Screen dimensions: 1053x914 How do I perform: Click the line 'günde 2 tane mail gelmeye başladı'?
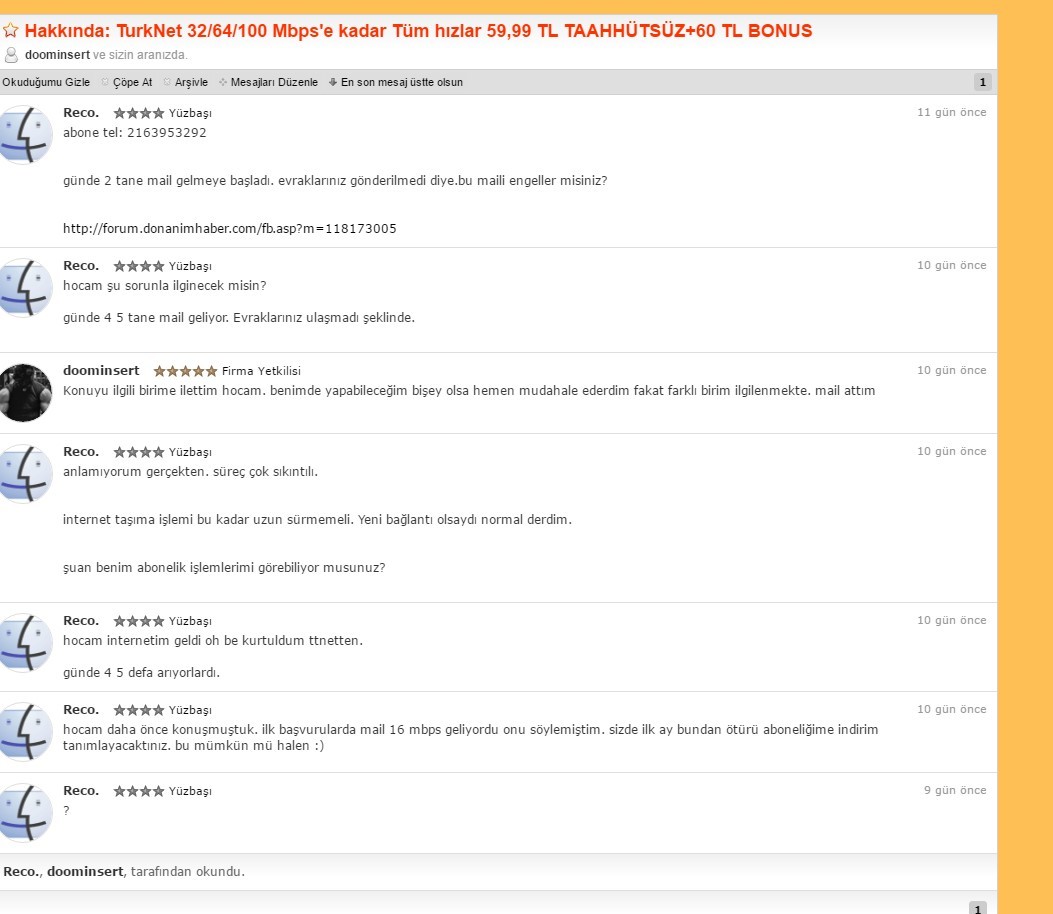(x=335, y=181)
